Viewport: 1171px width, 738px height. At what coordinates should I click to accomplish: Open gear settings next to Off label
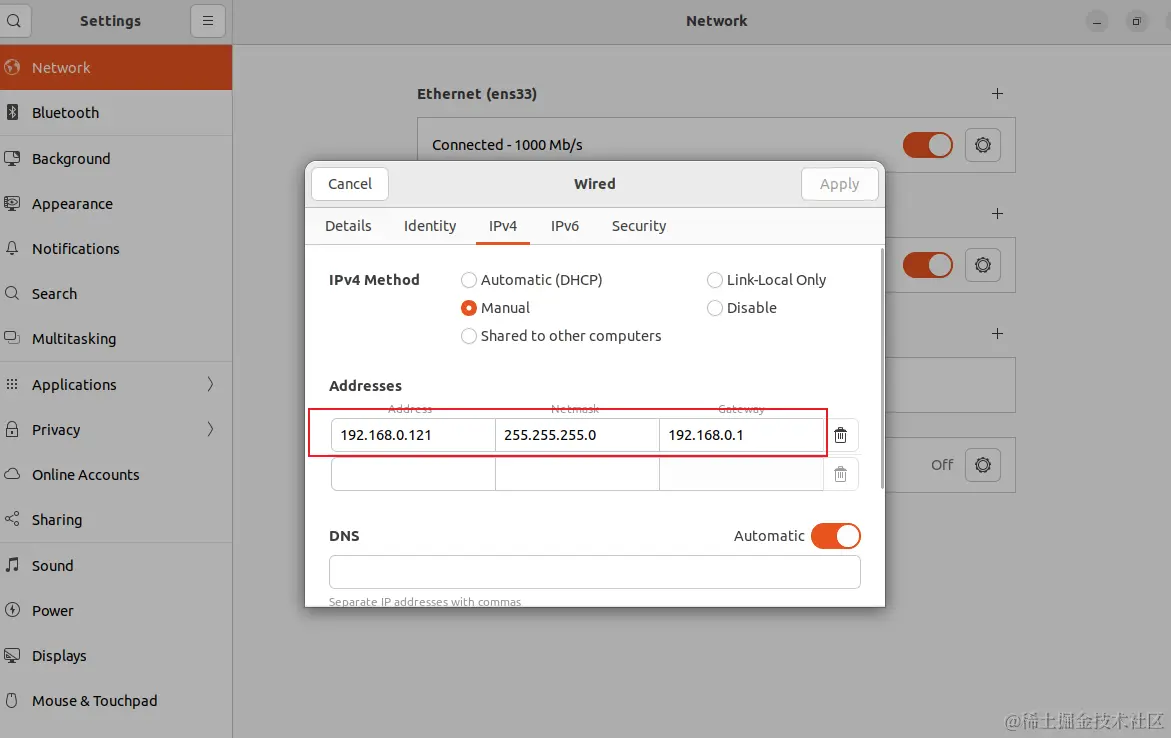(x=983, y=465)
